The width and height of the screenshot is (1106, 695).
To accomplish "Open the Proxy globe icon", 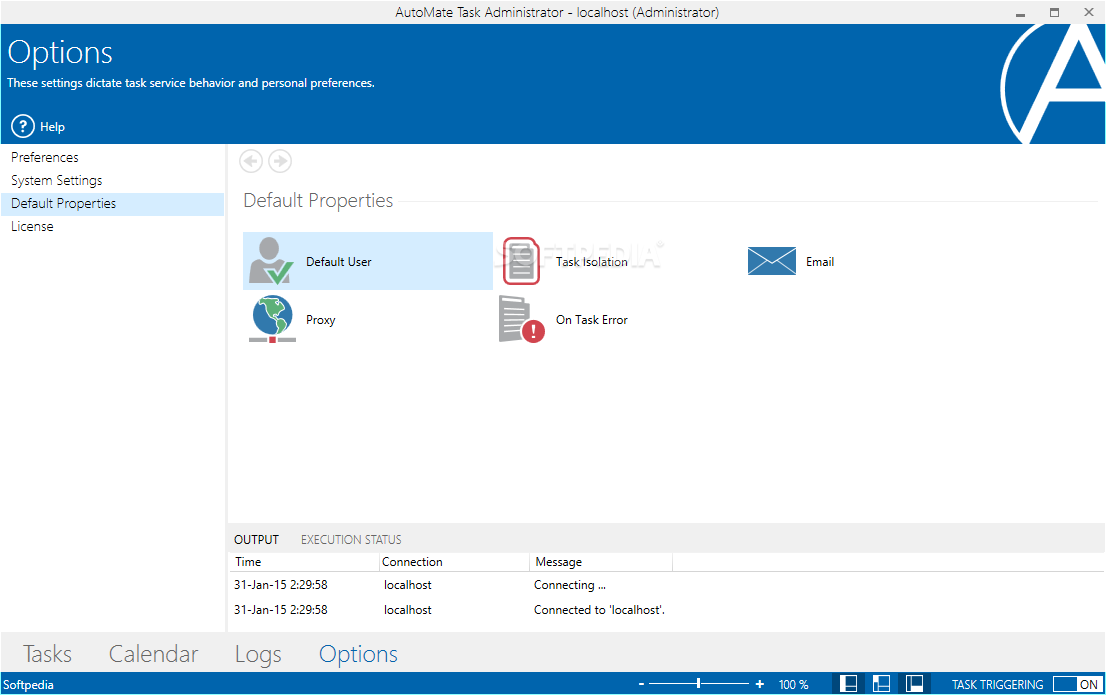I will (x=272, y=319).
